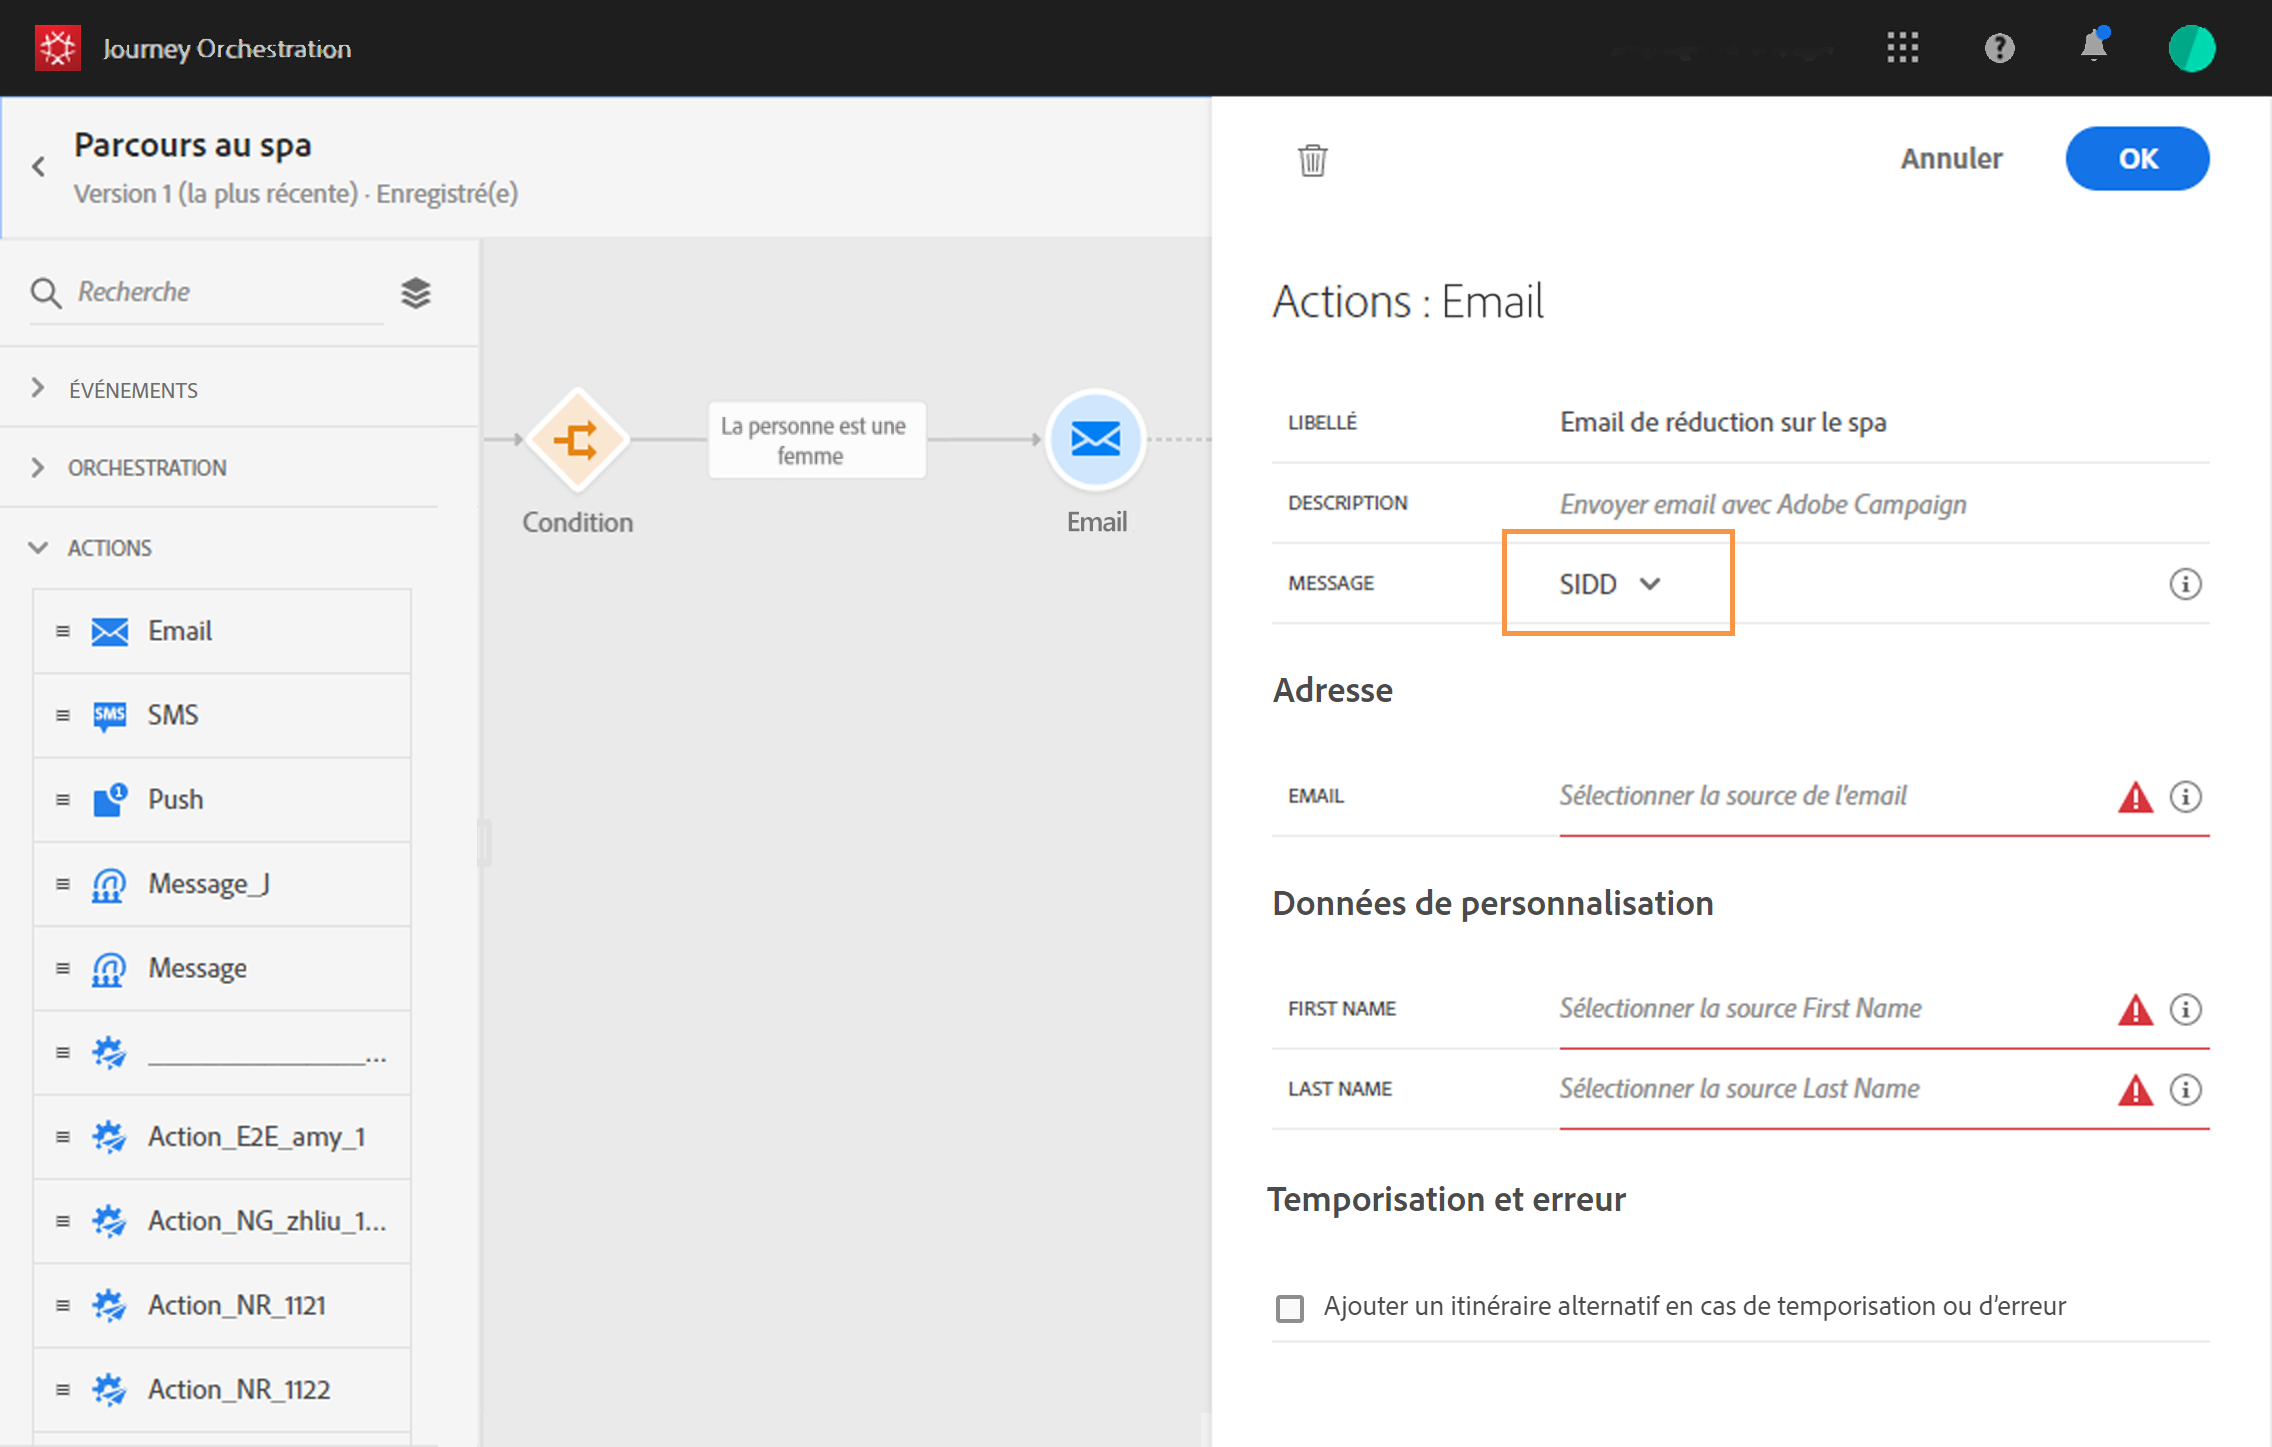This screenshot has width=2272, height=1447.
Task: Expand the ORCHESTRATION section
Action: click(146, 468)
